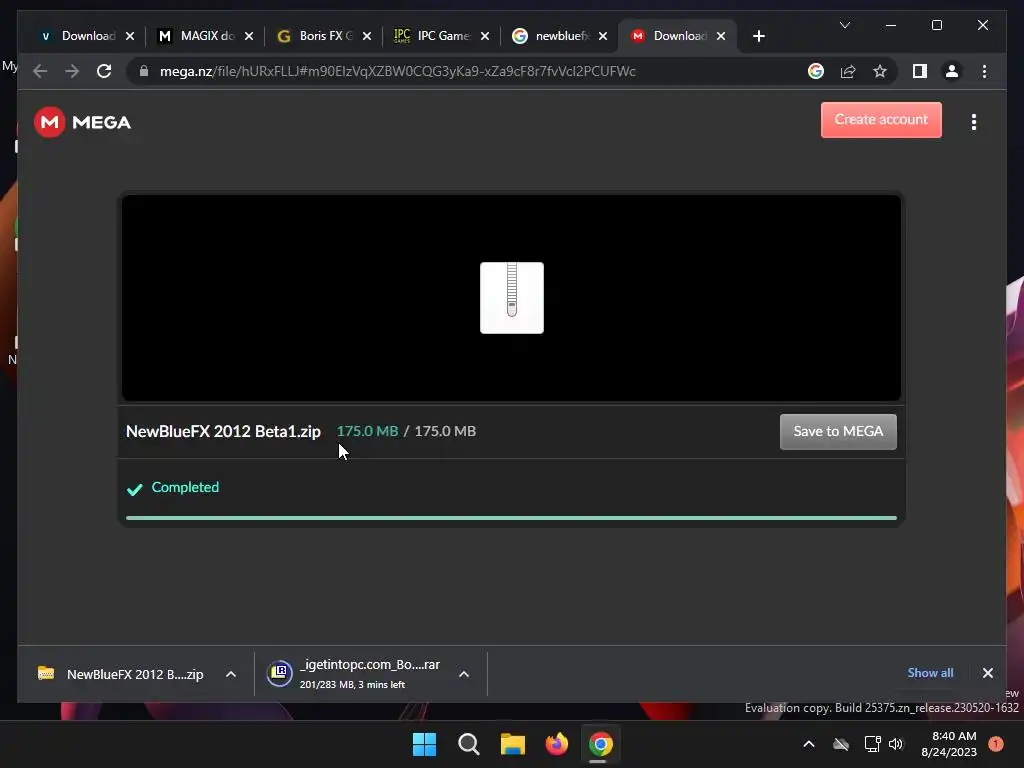The width and height of the screenshot is (1024, 768).
Task: Open Chrome profile menu
Action: (x=952, y=71)
